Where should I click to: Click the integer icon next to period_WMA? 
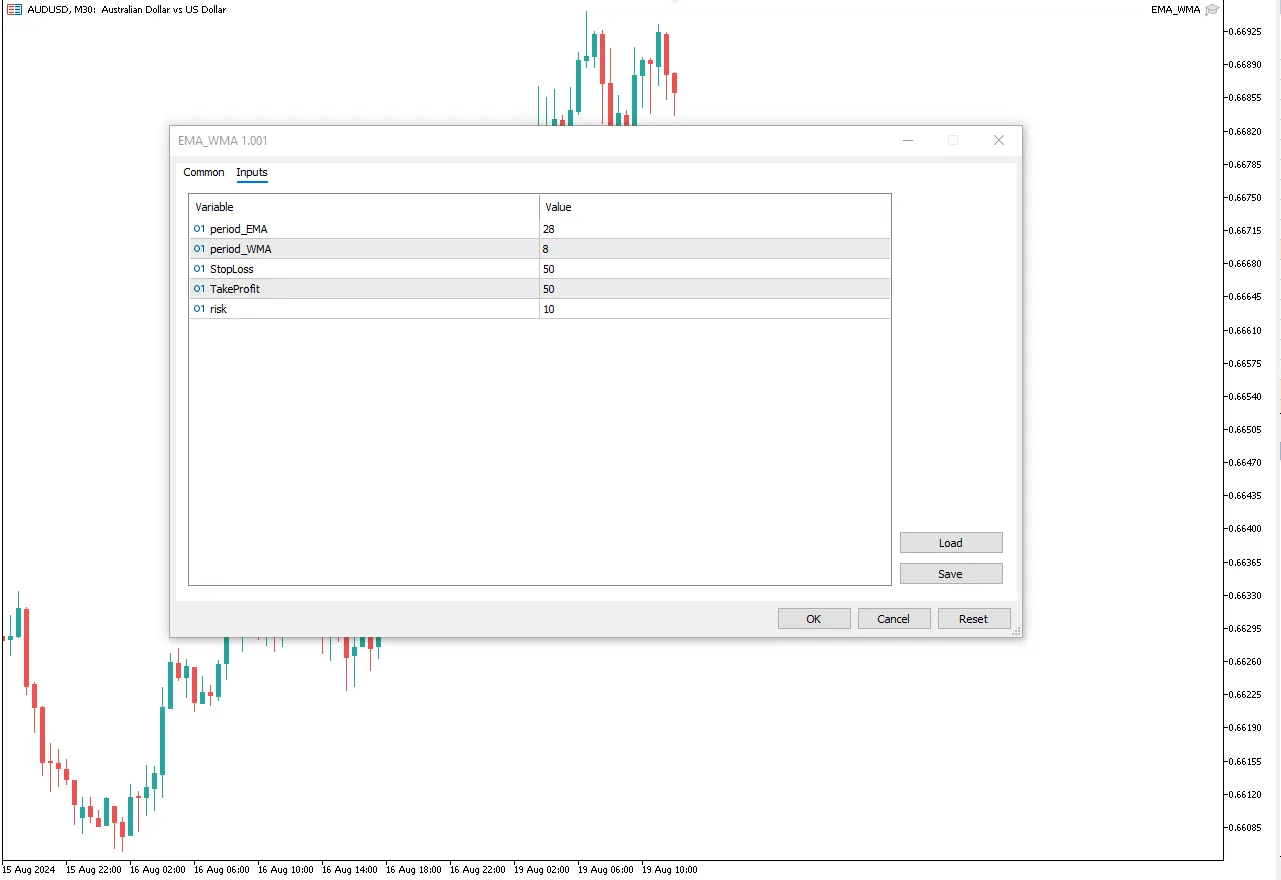(x=200, y=249)
